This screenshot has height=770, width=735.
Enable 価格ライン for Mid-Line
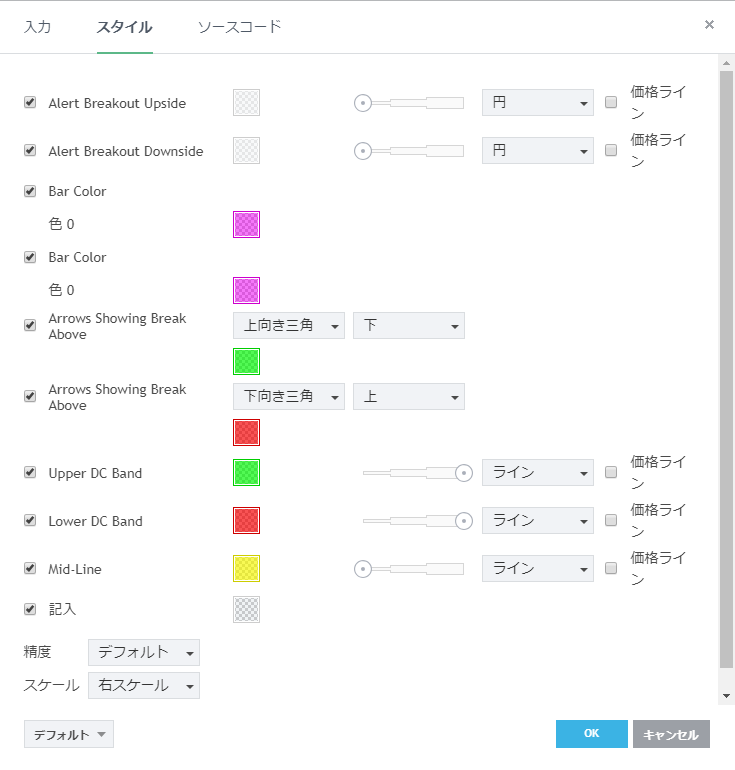pyautogui.click(x=611, y=568)
